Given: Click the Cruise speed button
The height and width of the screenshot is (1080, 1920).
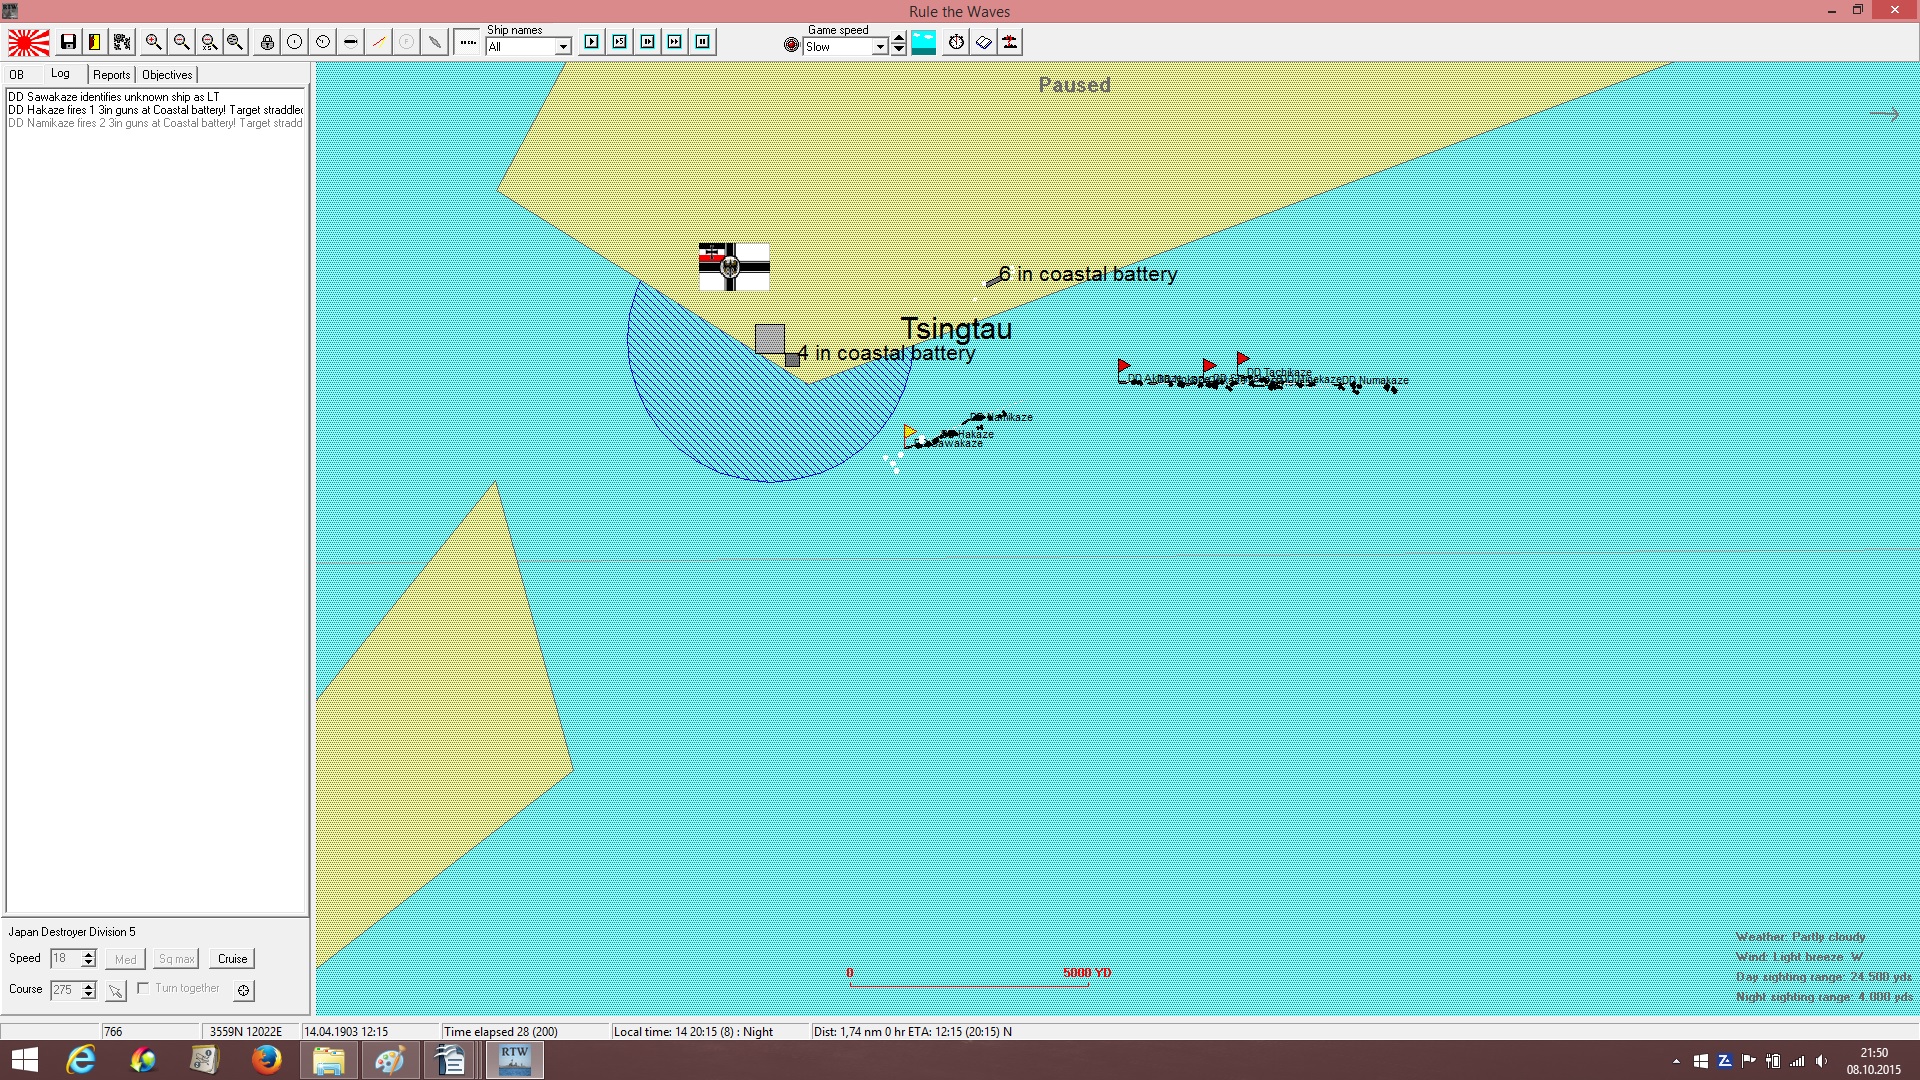Looking at the screenshot, I should tap(233, 959).
